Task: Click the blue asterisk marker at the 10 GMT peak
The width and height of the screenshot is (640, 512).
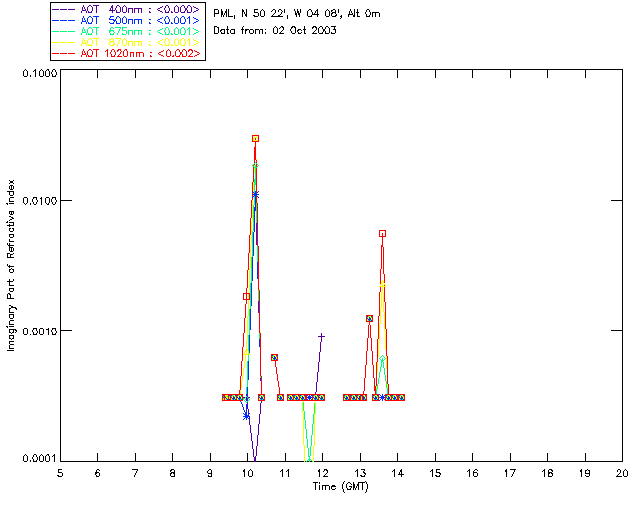Action: click(256, 194)
